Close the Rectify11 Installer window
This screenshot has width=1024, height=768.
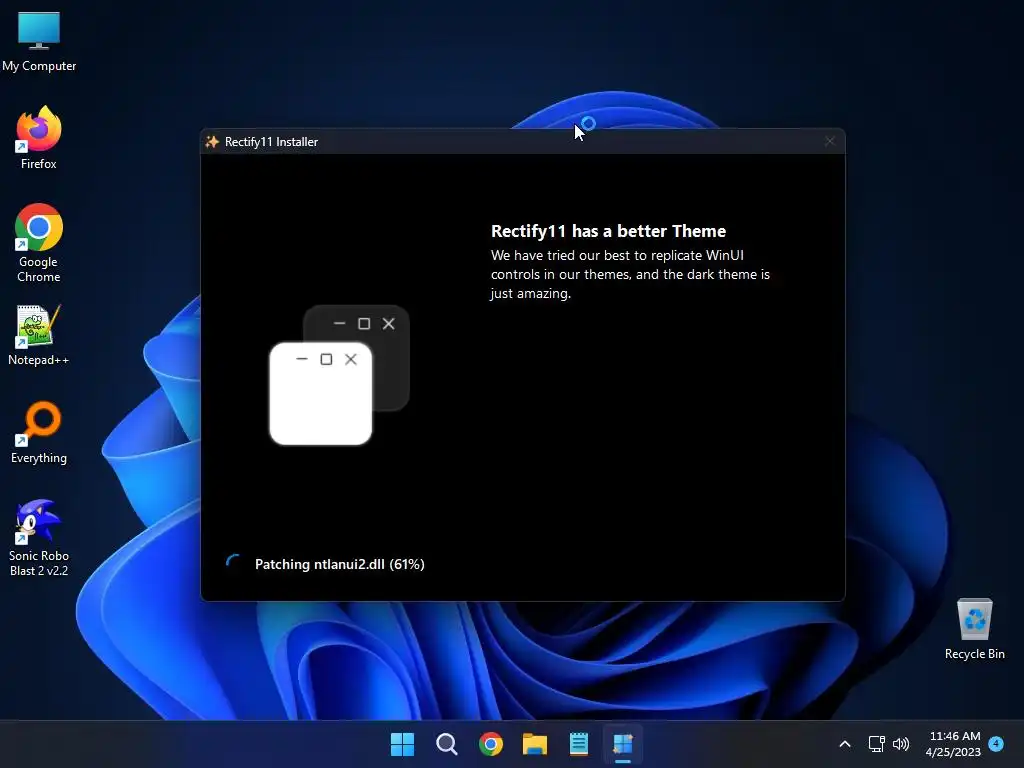pyautogui.click(x=829, y=142)
